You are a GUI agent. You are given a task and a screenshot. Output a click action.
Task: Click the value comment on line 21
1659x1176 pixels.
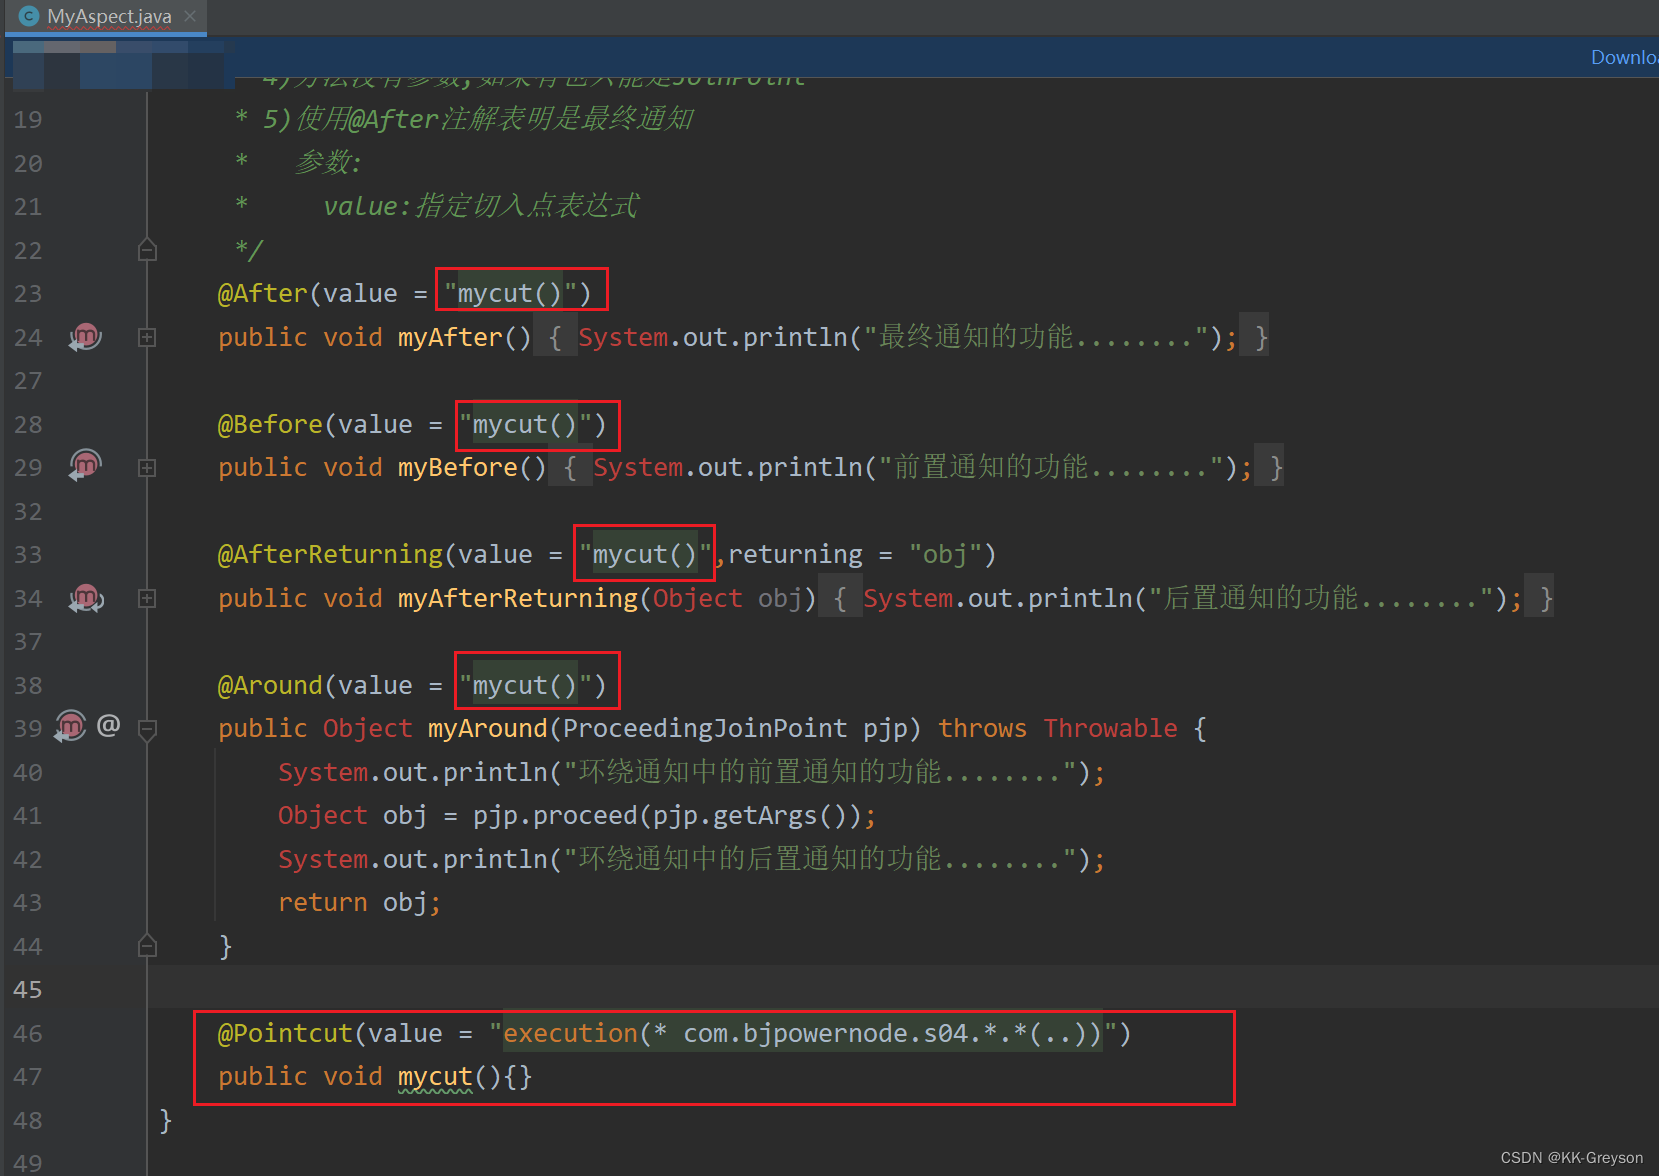480,207
